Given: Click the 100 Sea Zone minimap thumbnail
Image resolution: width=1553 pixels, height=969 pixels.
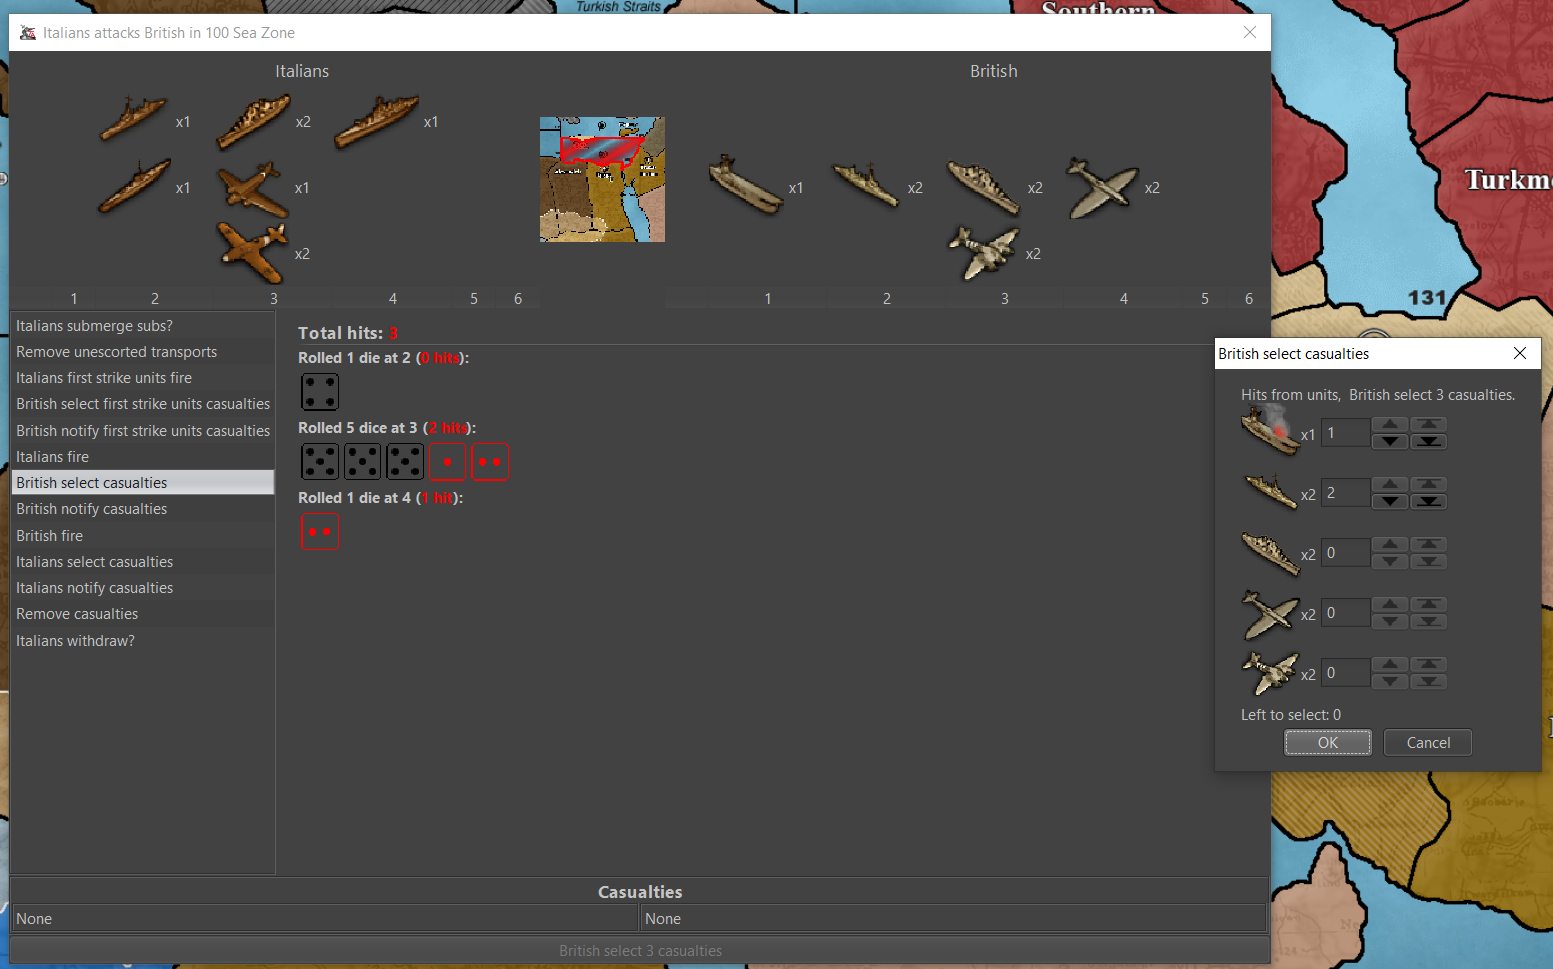Looking at the screenshot, I should (602, 179).
